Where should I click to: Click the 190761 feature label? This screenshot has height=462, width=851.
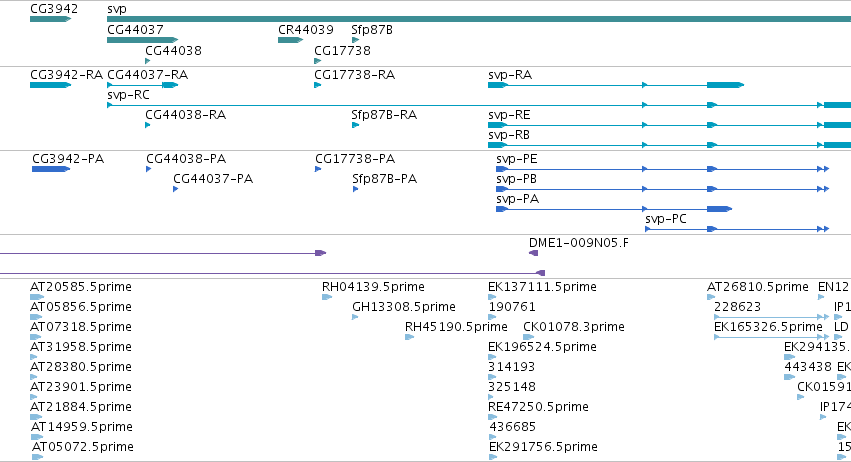point(512,307)
